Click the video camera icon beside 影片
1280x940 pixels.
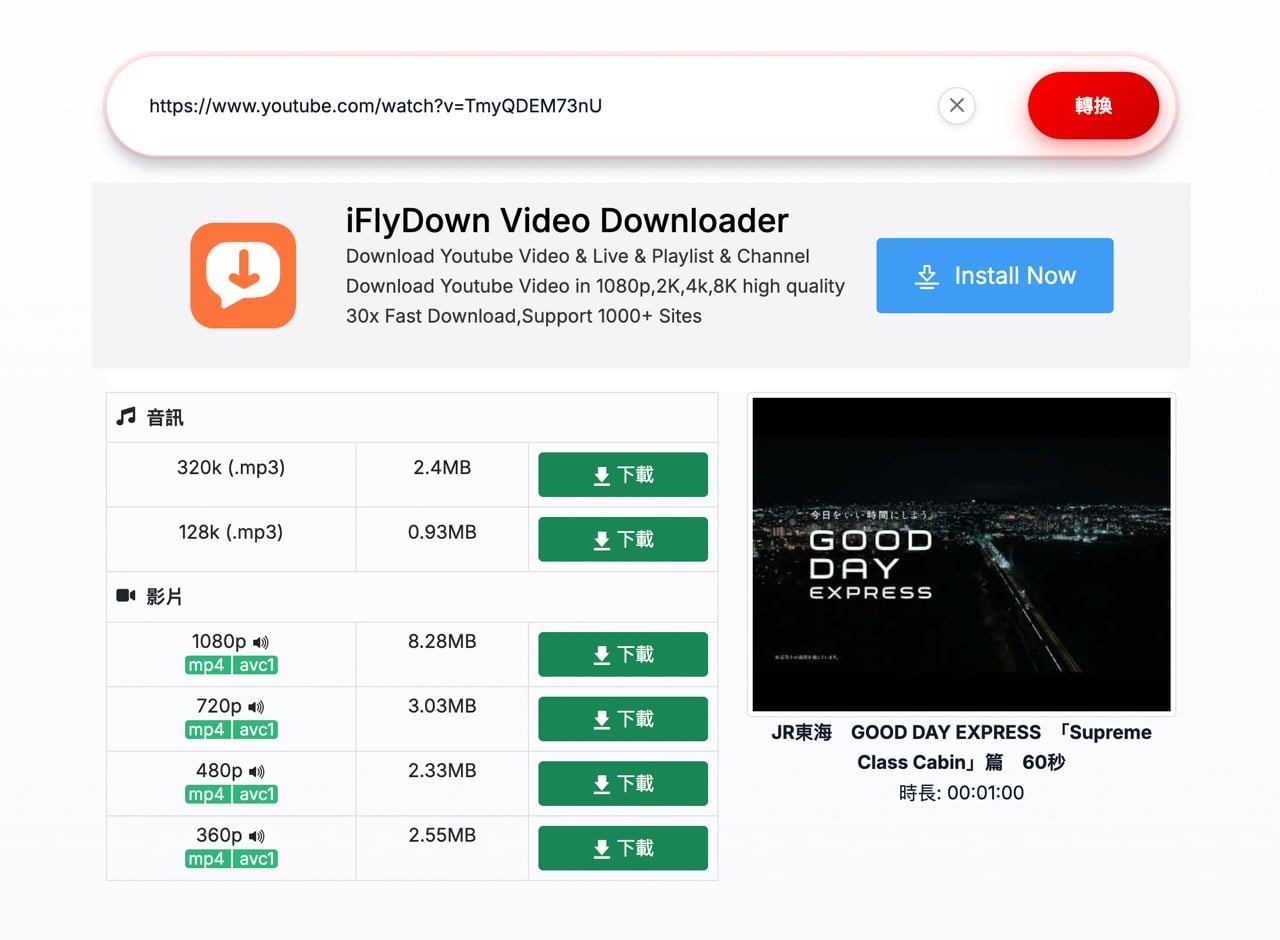126,596
